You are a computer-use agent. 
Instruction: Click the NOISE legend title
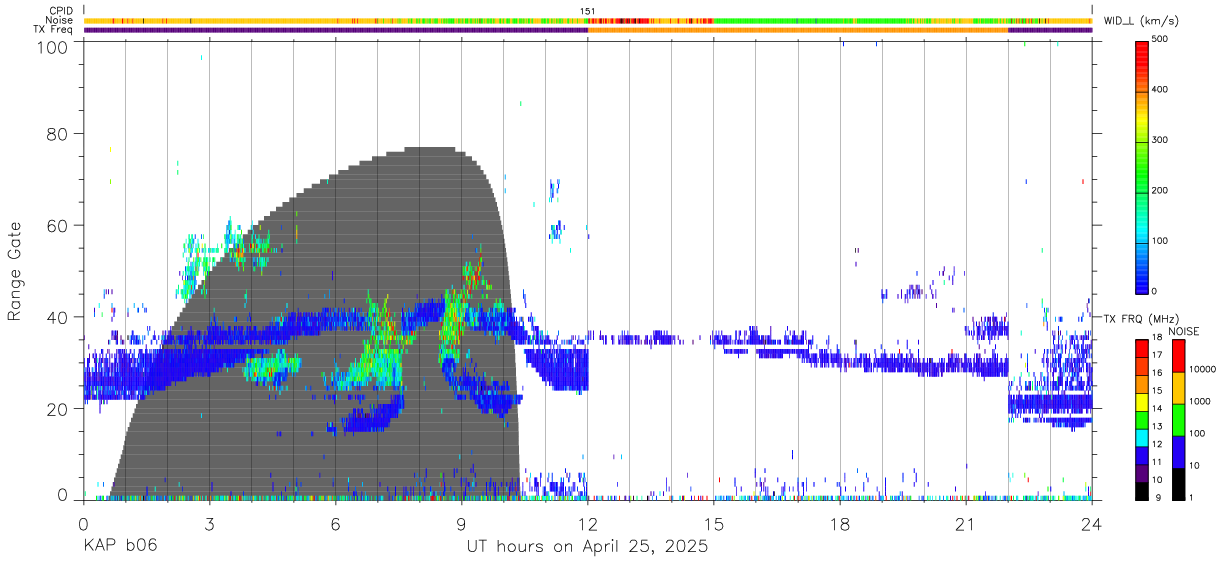(1183, 331)
